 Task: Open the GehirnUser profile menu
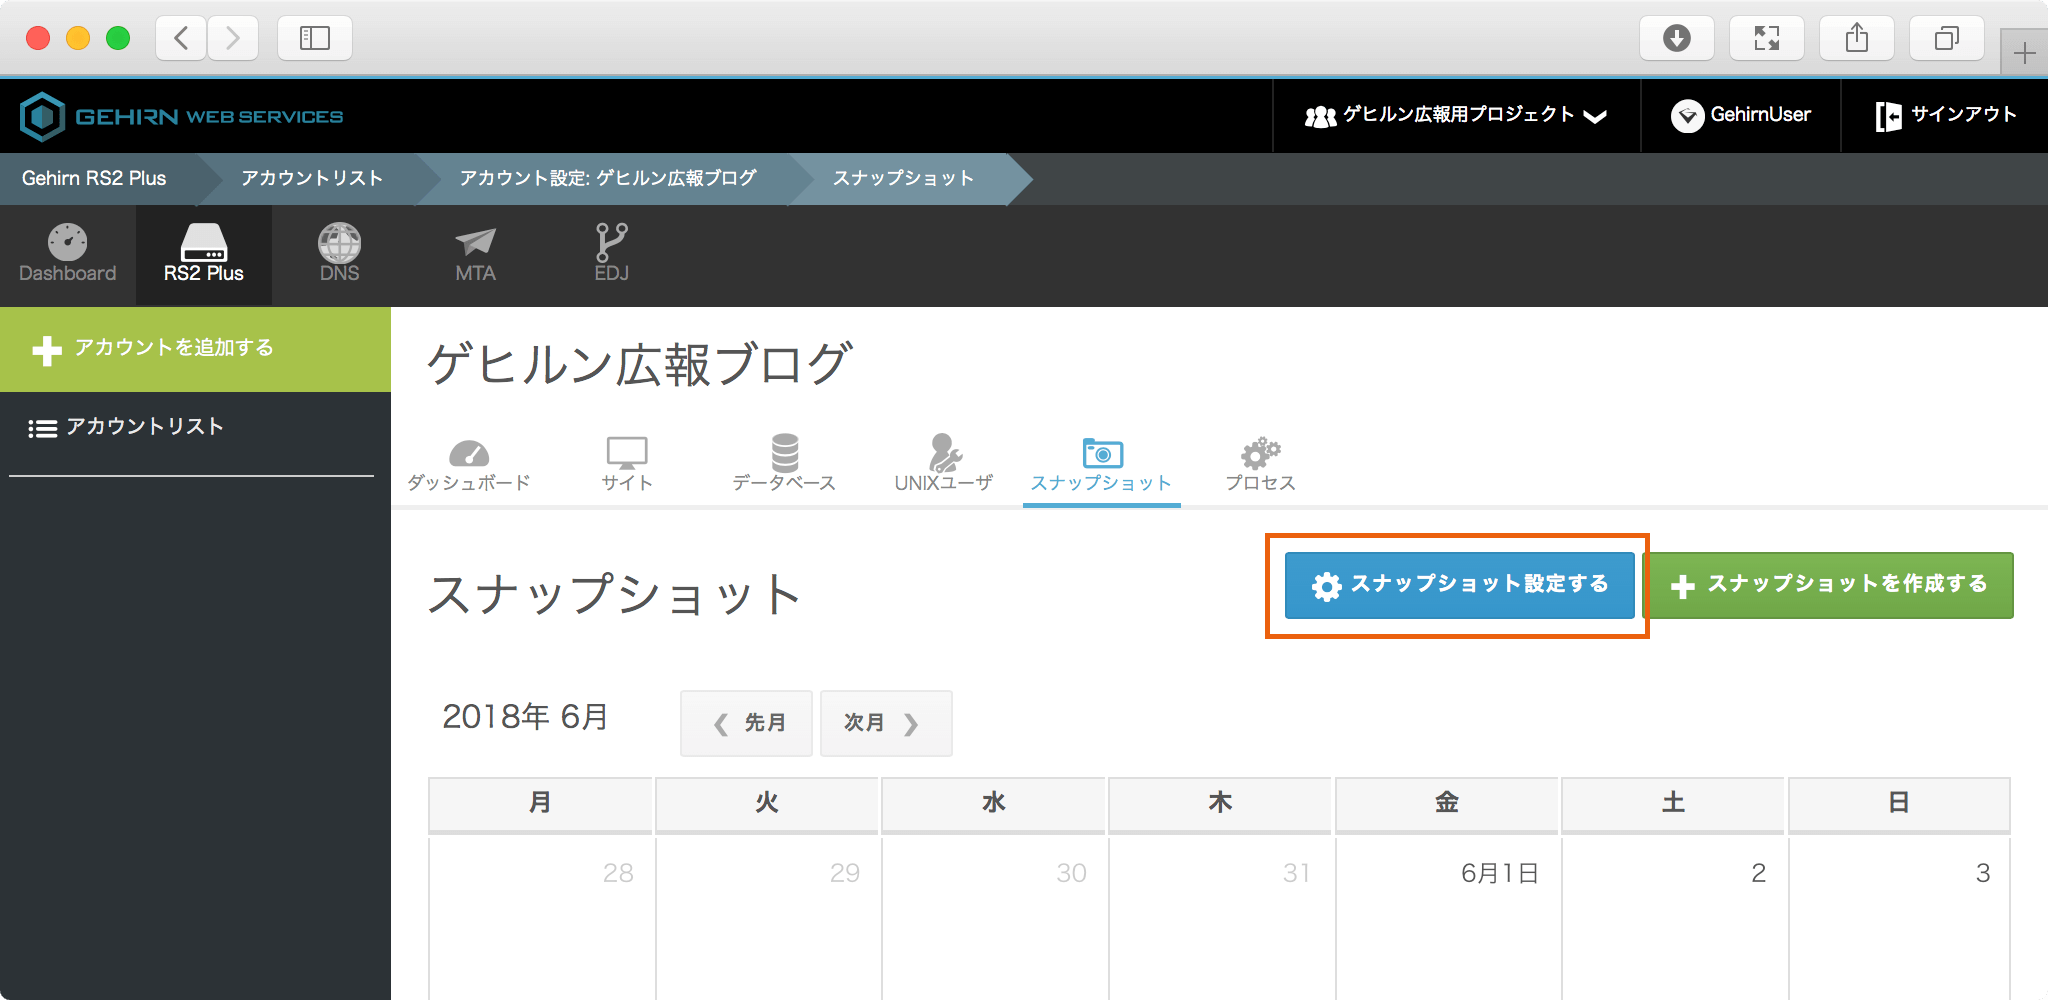click(x=1741, y=116)
